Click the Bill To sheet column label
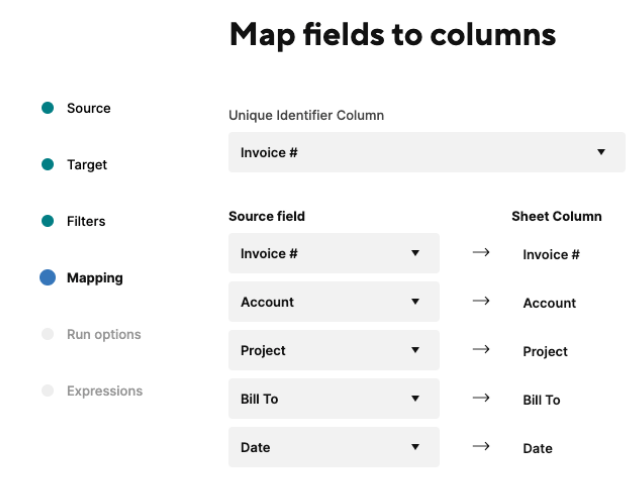Image resolution: width=630 pixels, height=478 pixels. [x=541, y=400]
